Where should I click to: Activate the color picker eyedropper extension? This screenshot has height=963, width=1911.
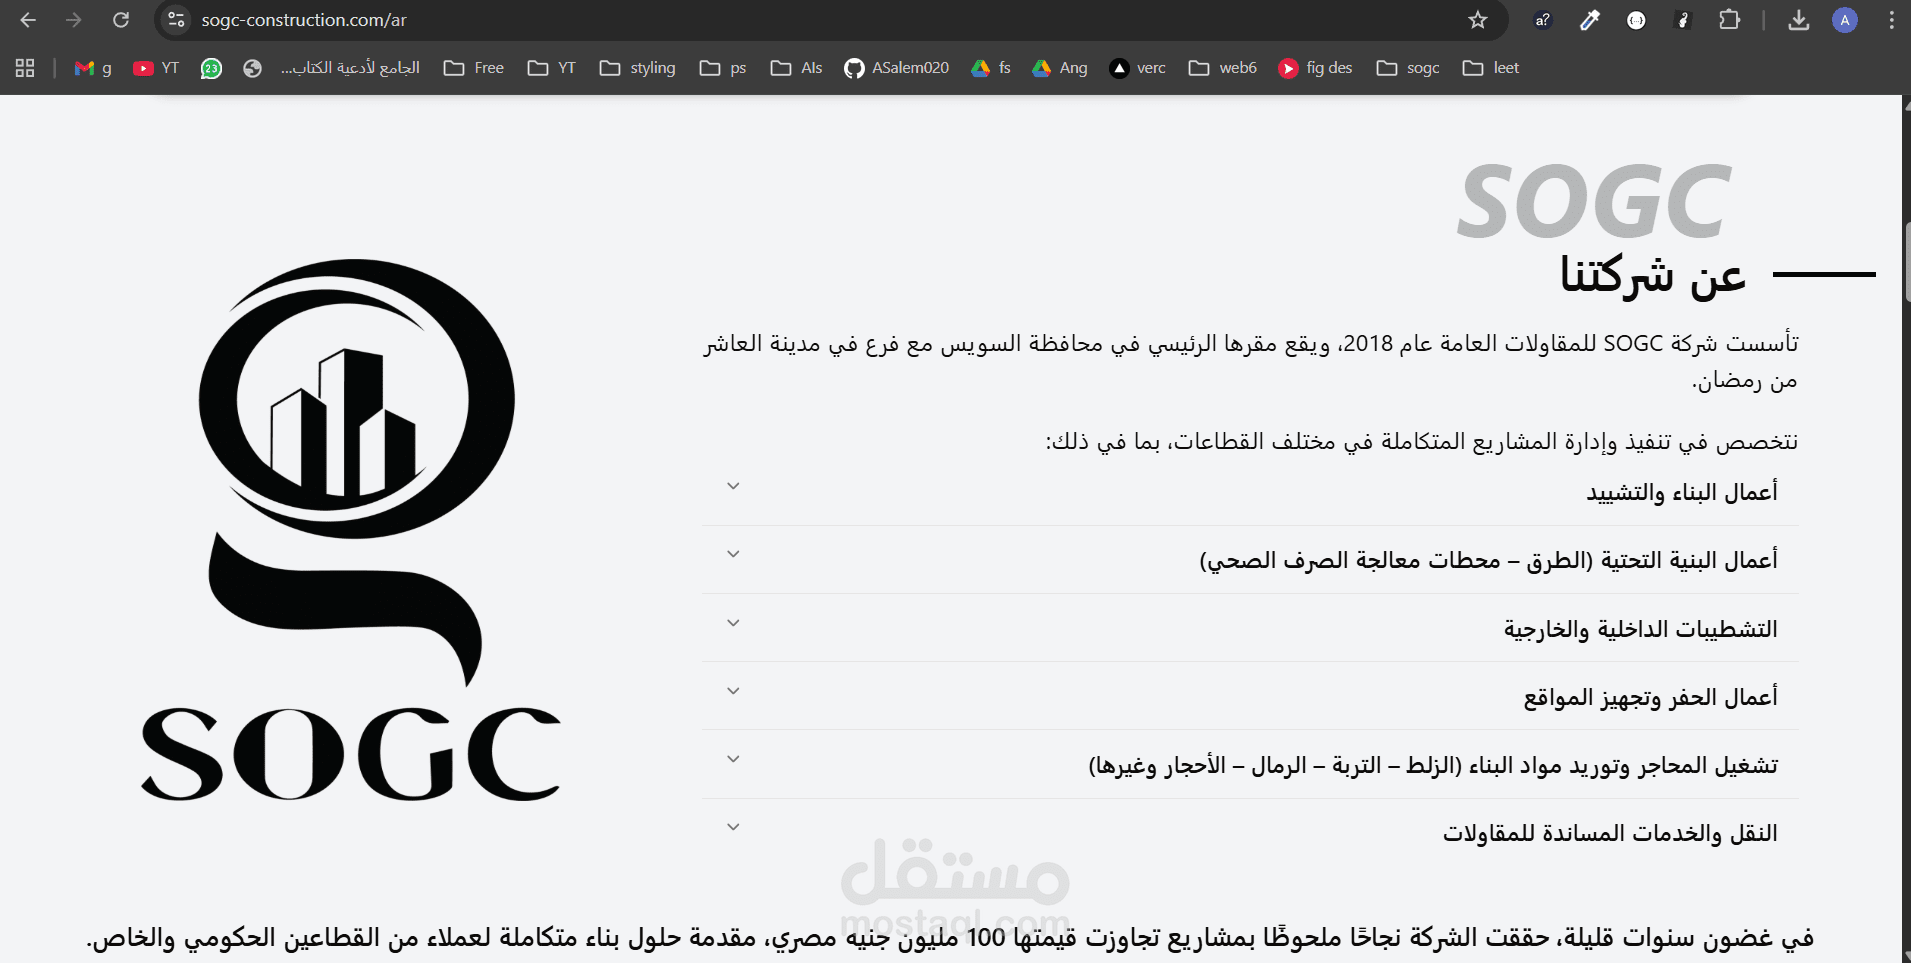point(1589,20)
